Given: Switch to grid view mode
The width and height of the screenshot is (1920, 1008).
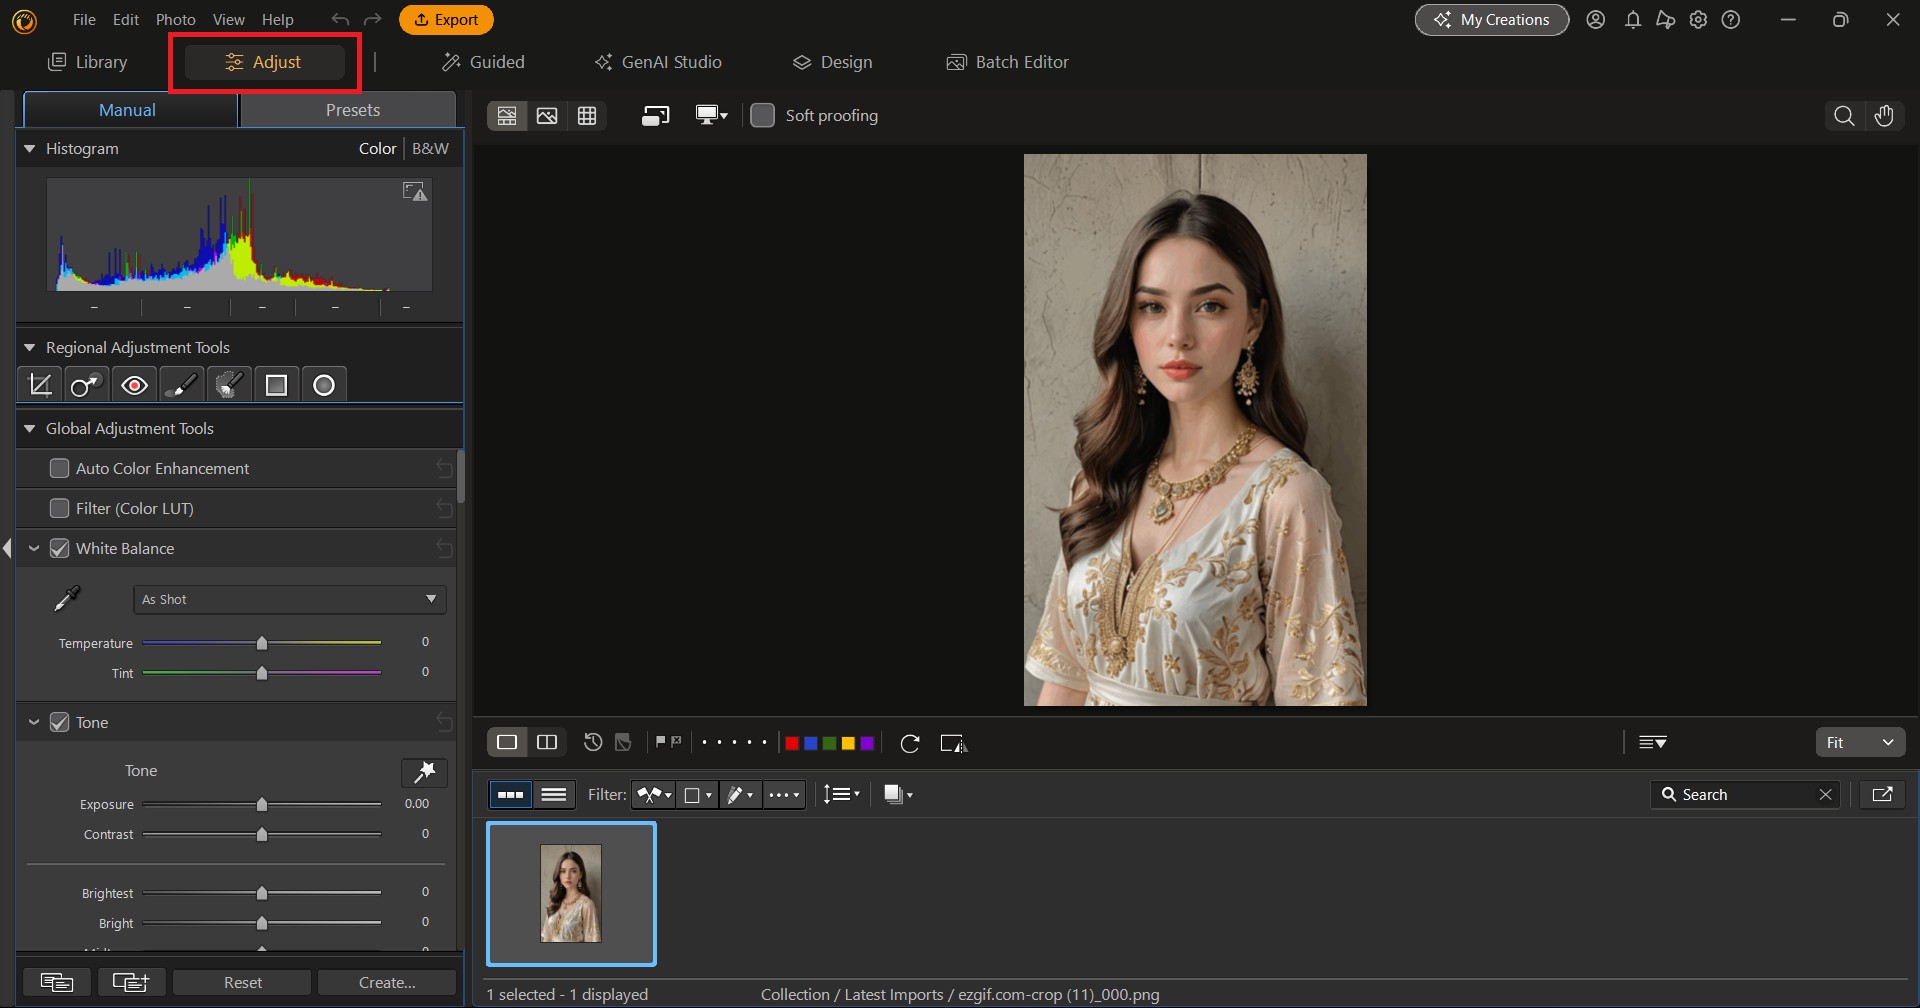Looking at the screenshot, I should click(x=587, y=115).
